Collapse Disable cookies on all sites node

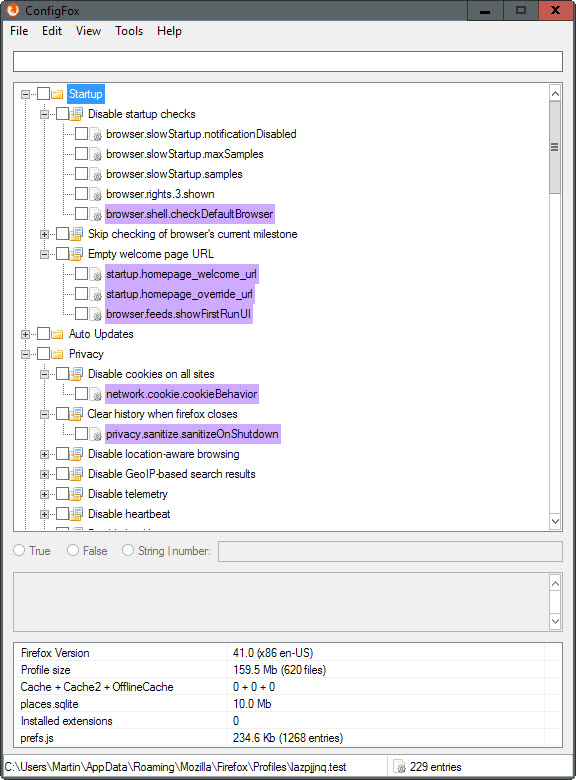pyautogui.click(x=44, y=374)
